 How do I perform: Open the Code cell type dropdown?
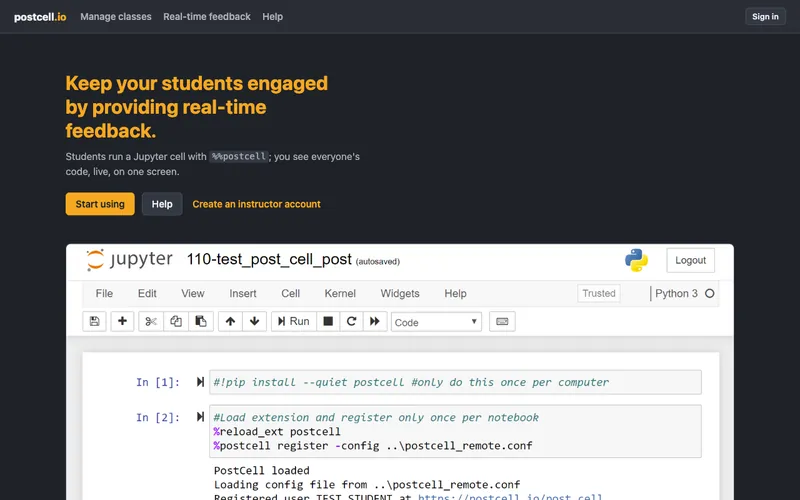click(436, 322)
